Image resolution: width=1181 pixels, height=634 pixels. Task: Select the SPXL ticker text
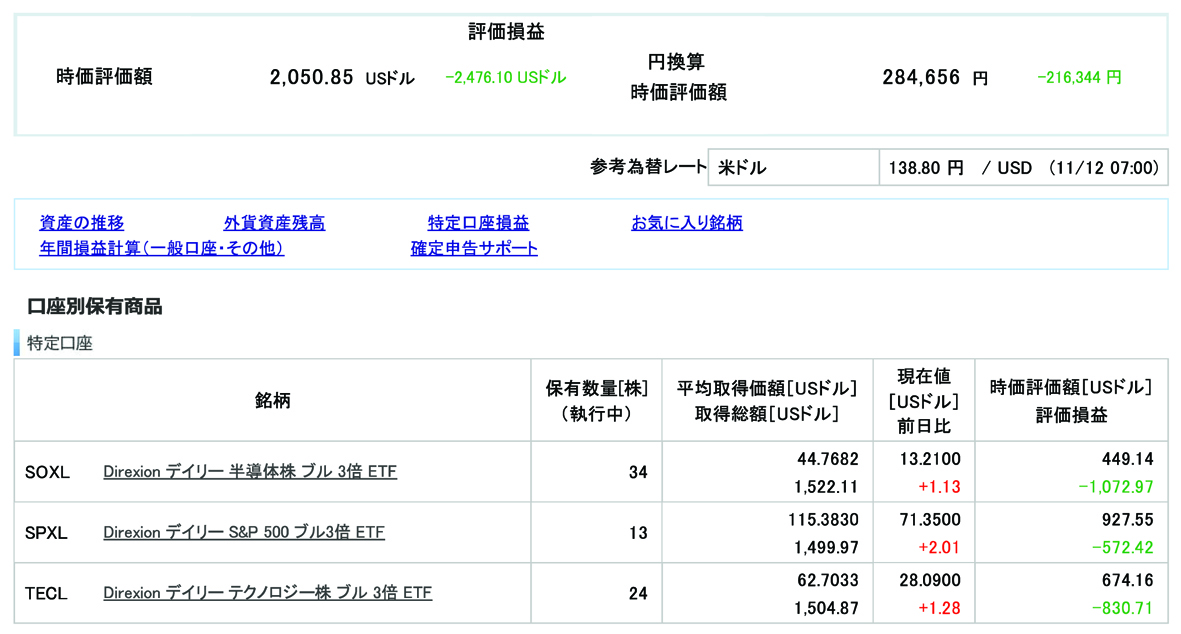46,533
